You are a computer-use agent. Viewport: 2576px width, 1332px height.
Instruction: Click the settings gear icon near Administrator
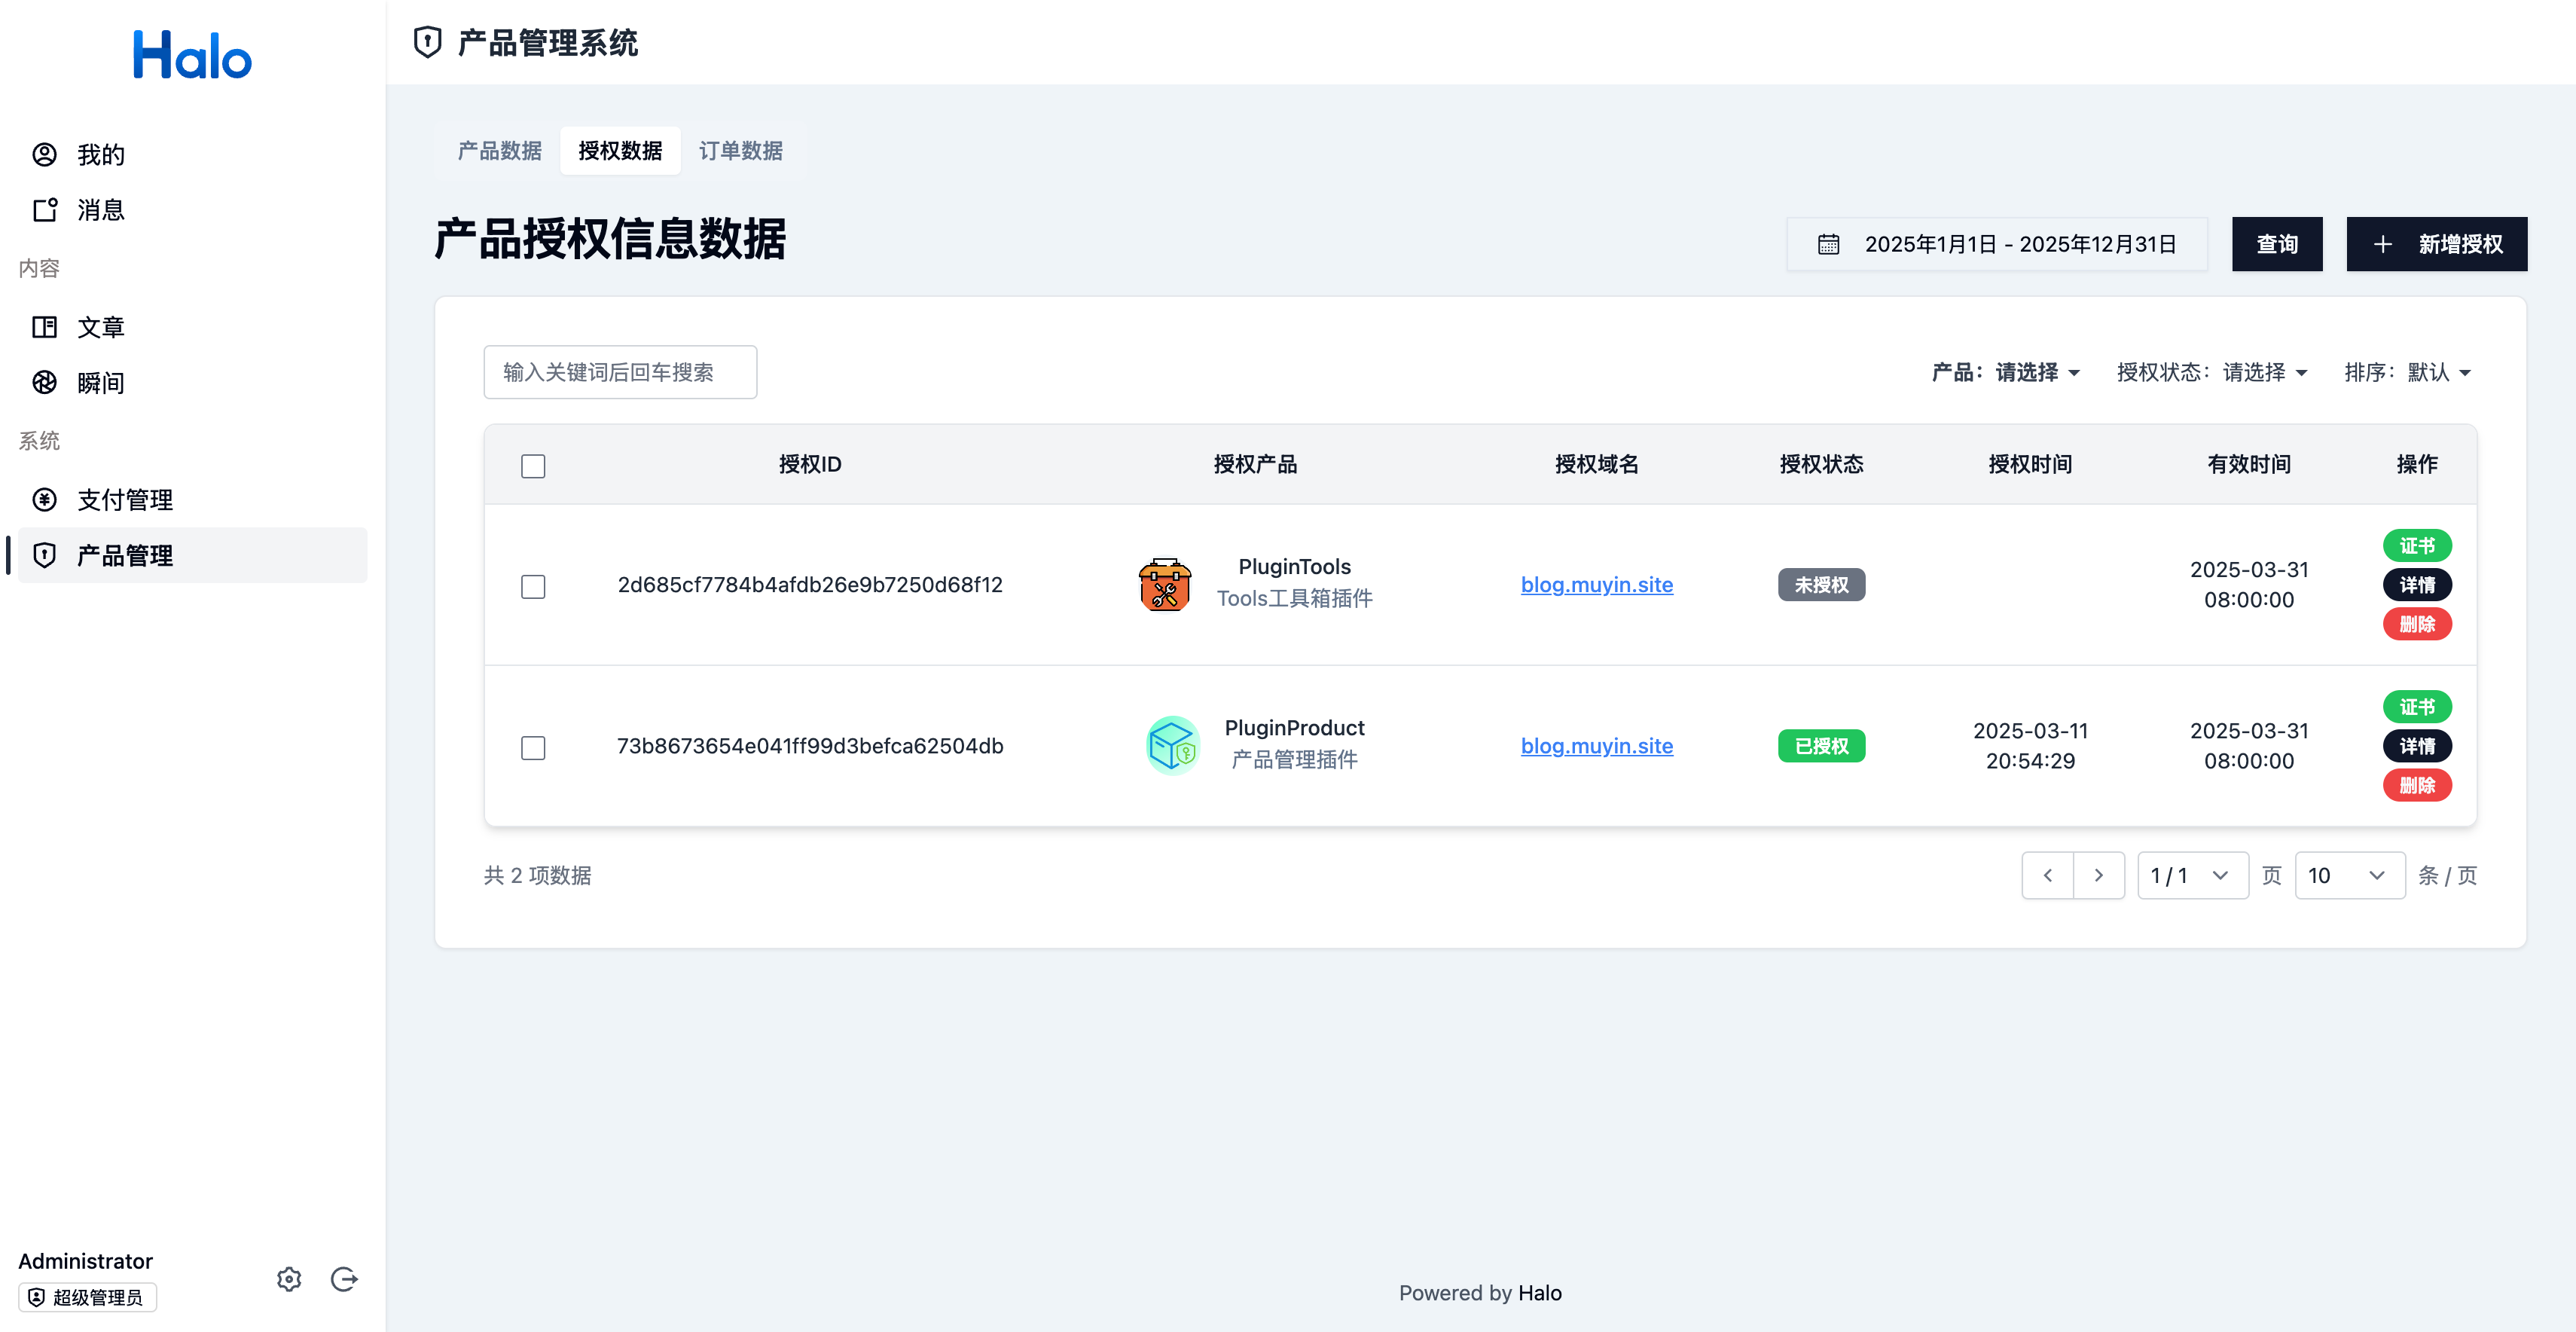point(289,1279)
